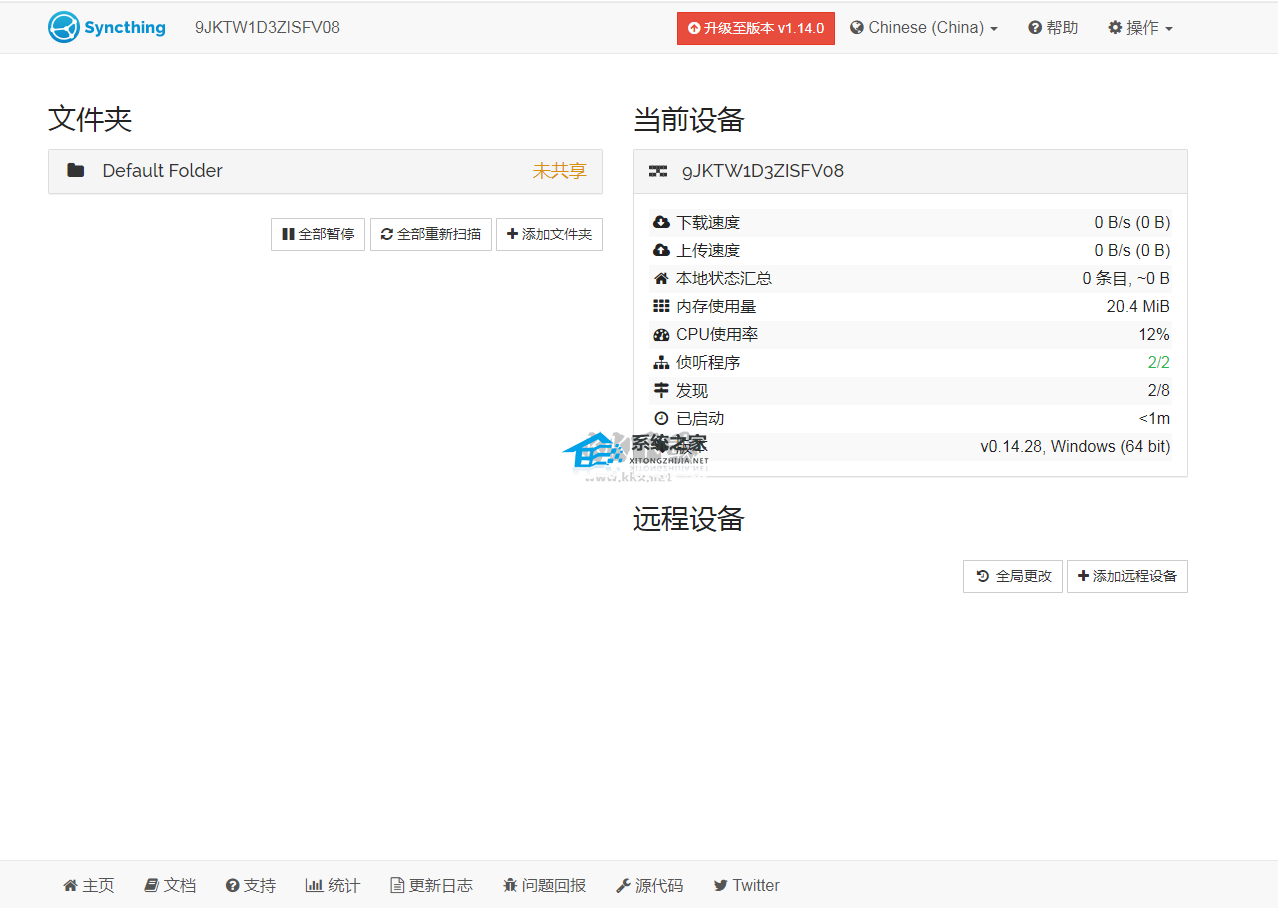Open the 操作 actions dropdown menu
The width and height of the screenshot is (1278, 908).
1140,28
